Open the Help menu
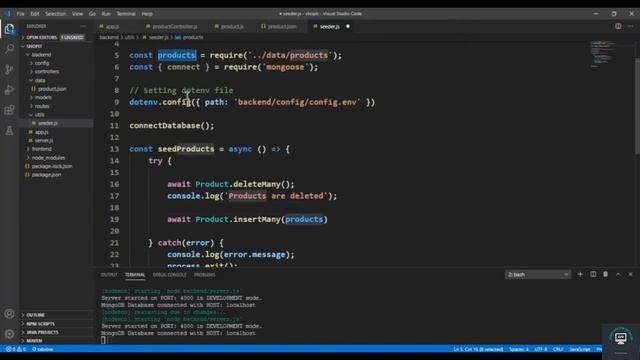This screenshot has width=640, height=360. point(147,13)
